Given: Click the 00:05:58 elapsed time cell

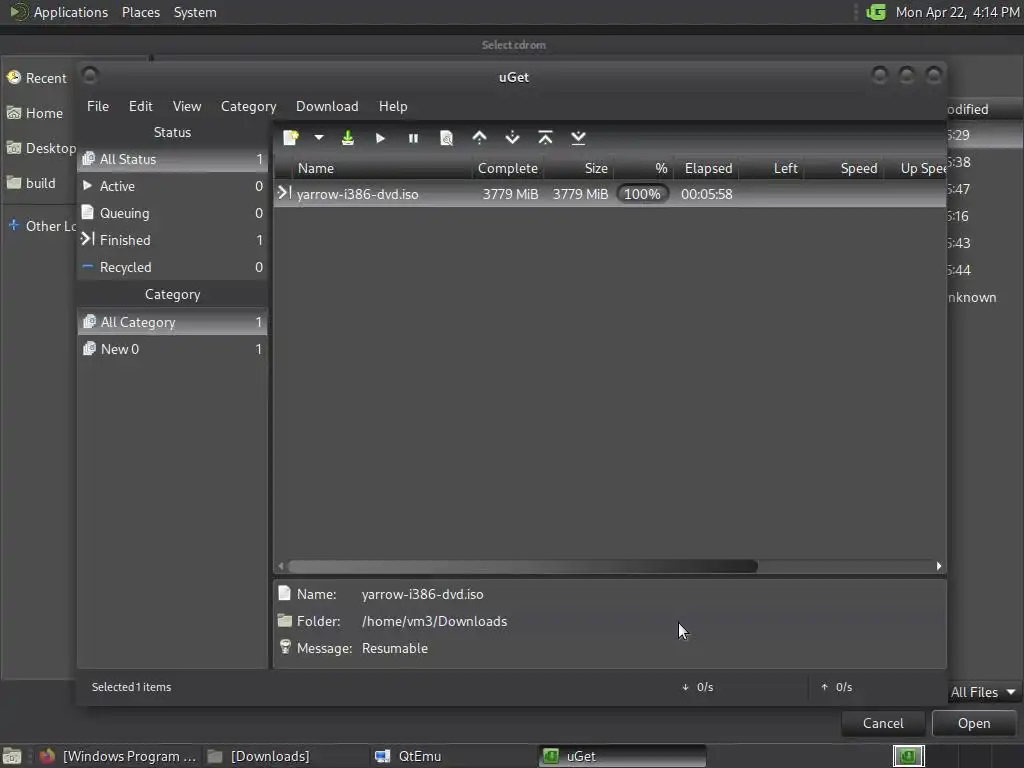Looking at the screenshot, I should [707, 194].
